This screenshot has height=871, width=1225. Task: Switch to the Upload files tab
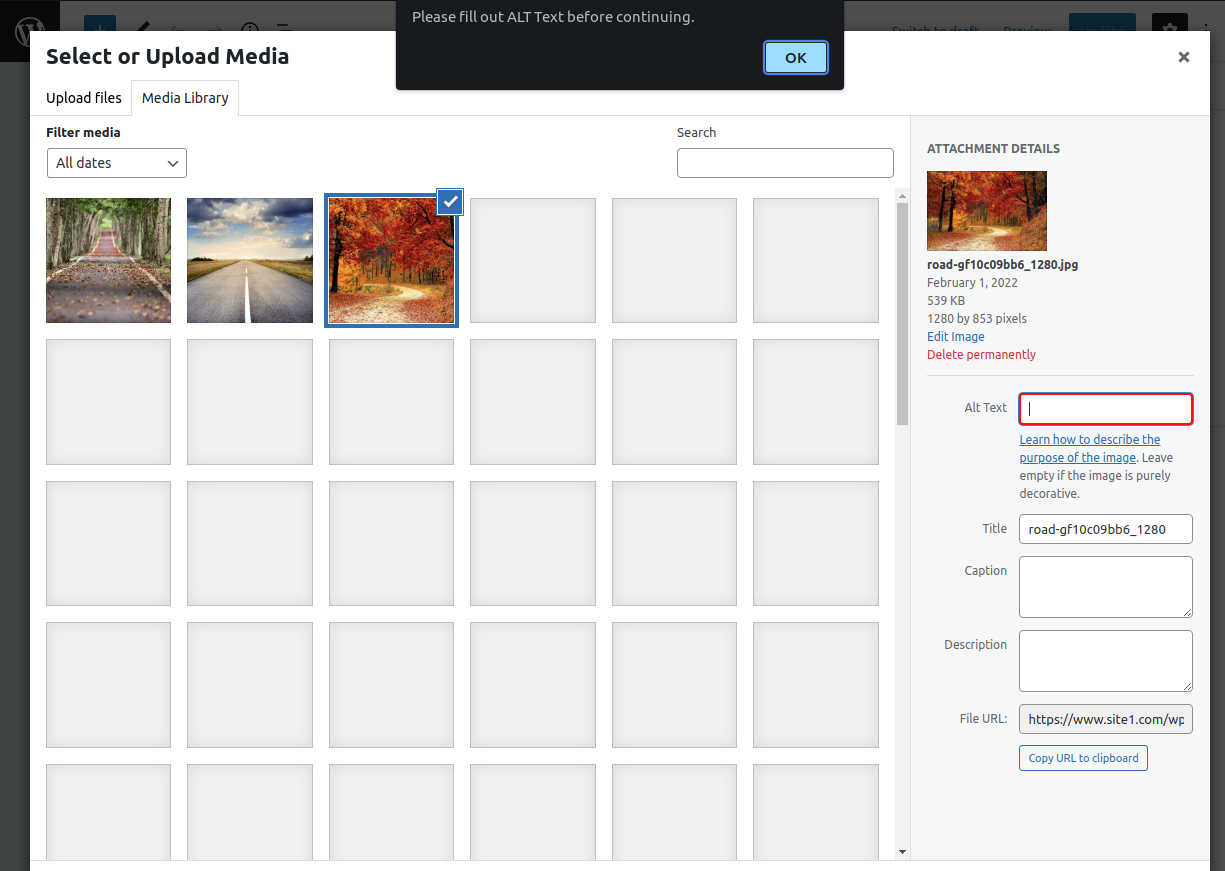(84, 98)
